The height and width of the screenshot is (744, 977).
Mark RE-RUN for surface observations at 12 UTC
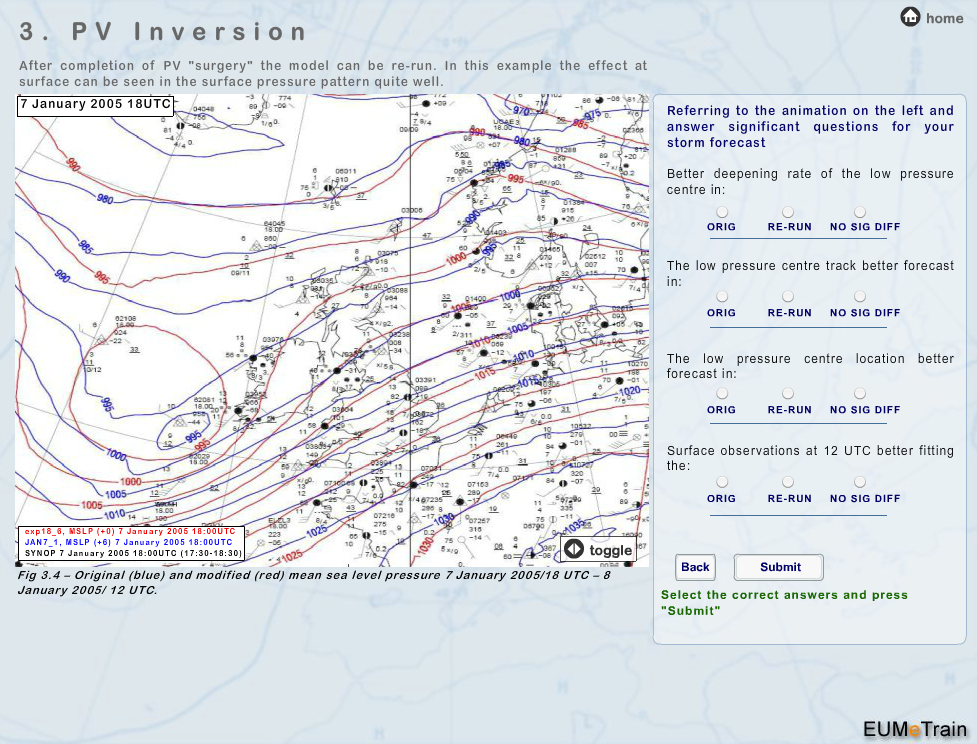[x=788, y=483]
